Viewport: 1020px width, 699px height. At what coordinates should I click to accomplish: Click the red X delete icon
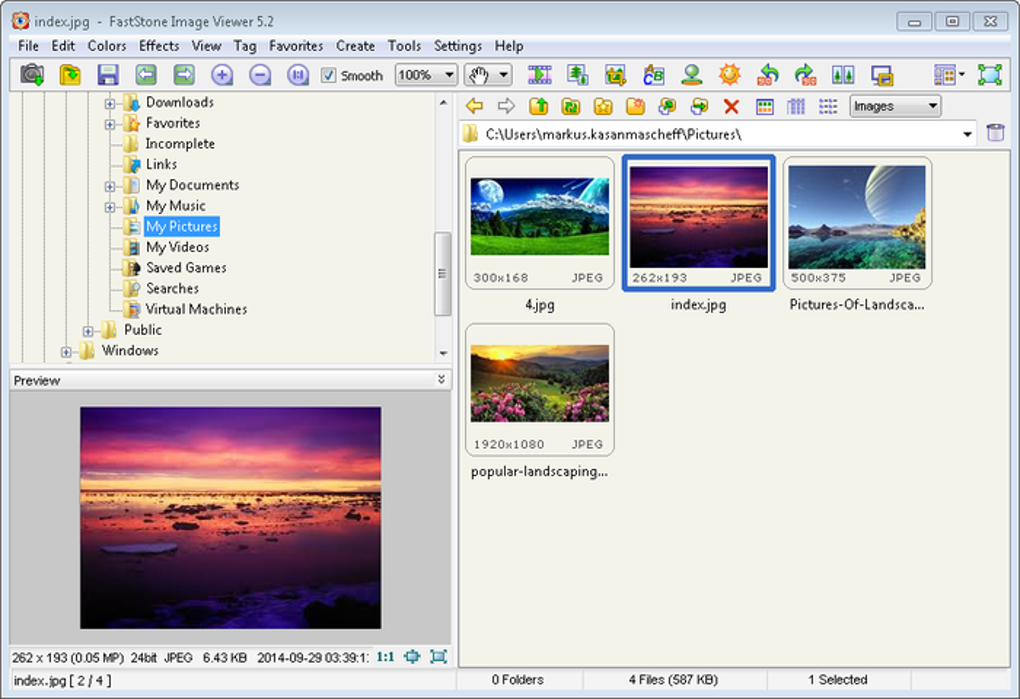click(731, 106)
